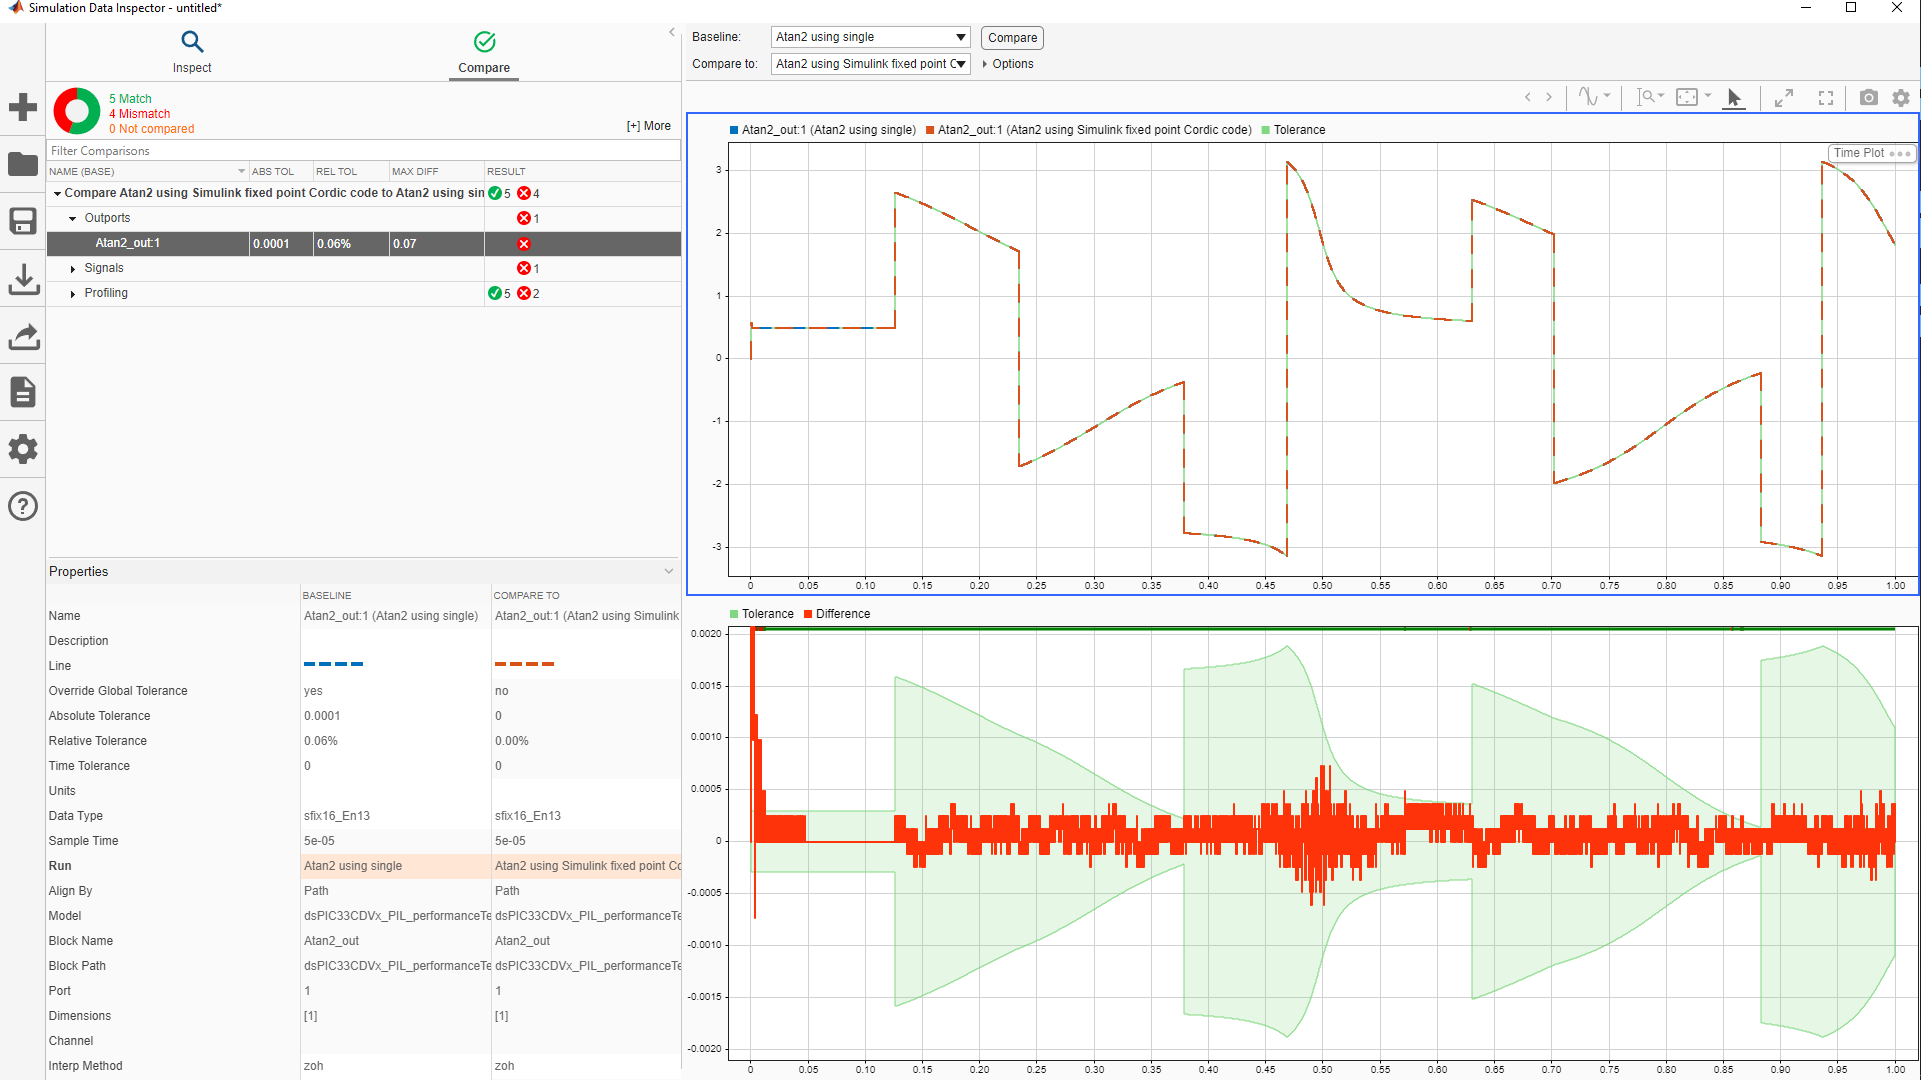Click the snapshot camera icon
The height and width of the screenshot is (1080, 1921).
[x=1868, y=97]
